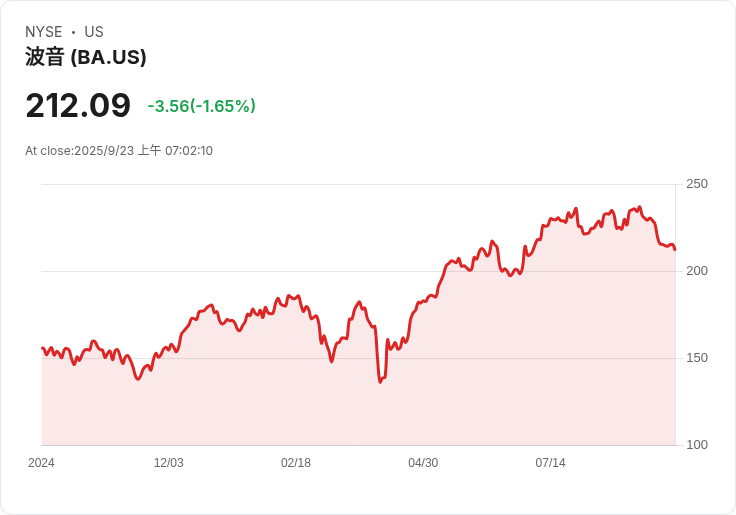Image resolution: width=736 pixels, height=515 pixels.
Task: Click the 200 y-axis label
Action: tap(697, 271)
